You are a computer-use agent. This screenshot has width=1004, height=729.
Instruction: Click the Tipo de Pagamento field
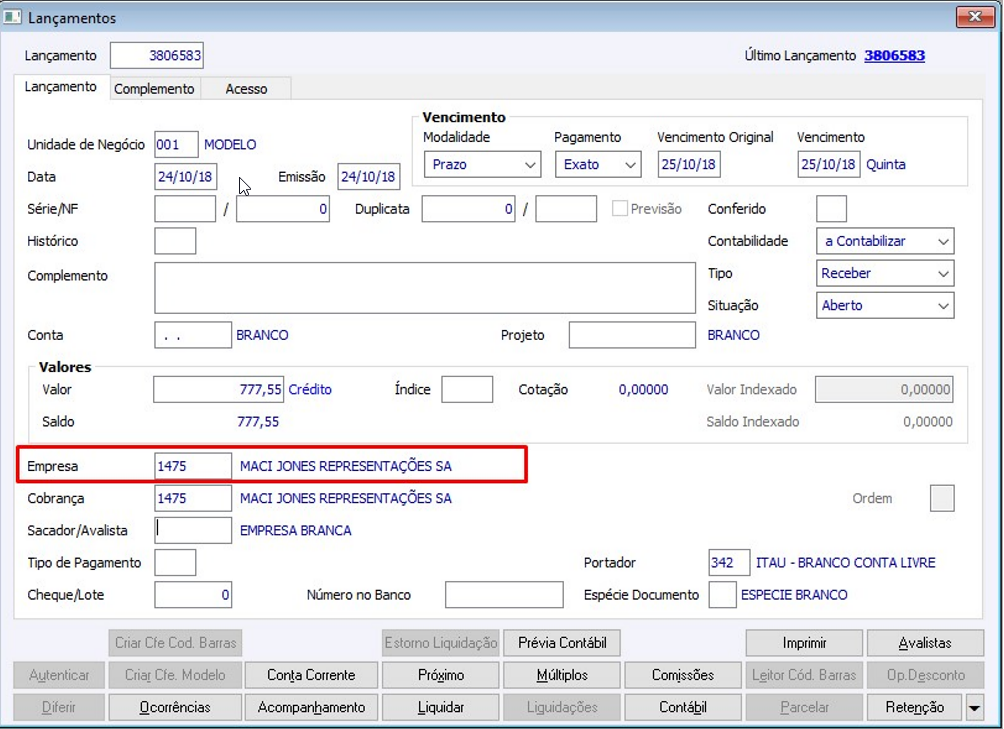(175, 563)
